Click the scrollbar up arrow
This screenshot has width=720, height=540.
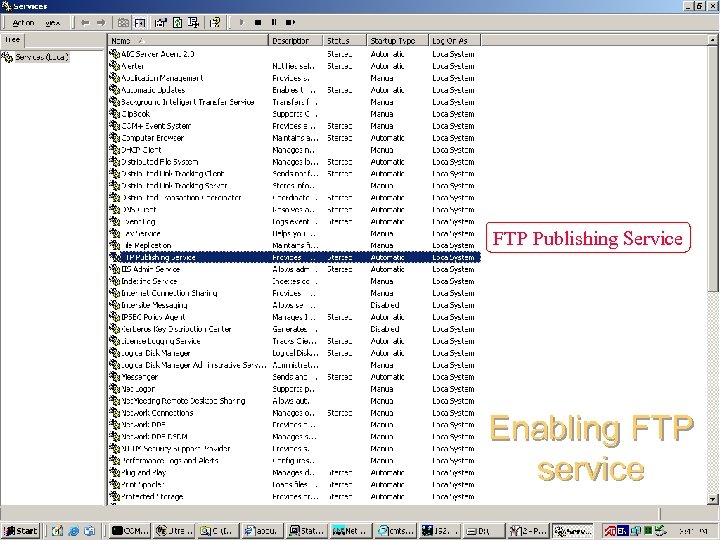click(x=712, y=40)
